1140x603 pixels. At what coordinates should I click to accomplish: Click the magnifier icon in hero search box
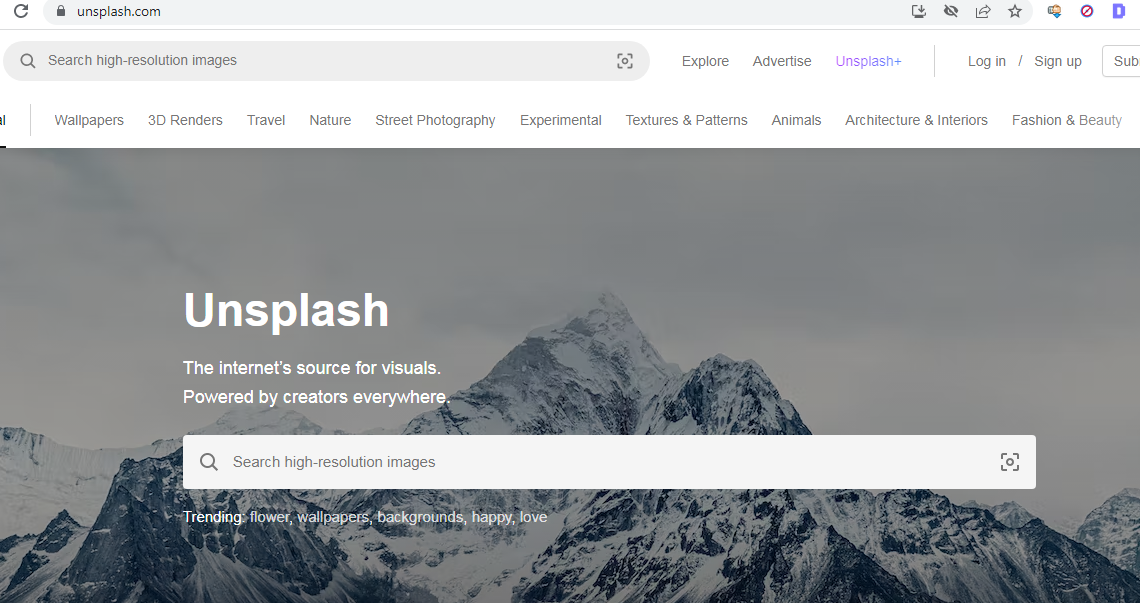click(209, 462)
